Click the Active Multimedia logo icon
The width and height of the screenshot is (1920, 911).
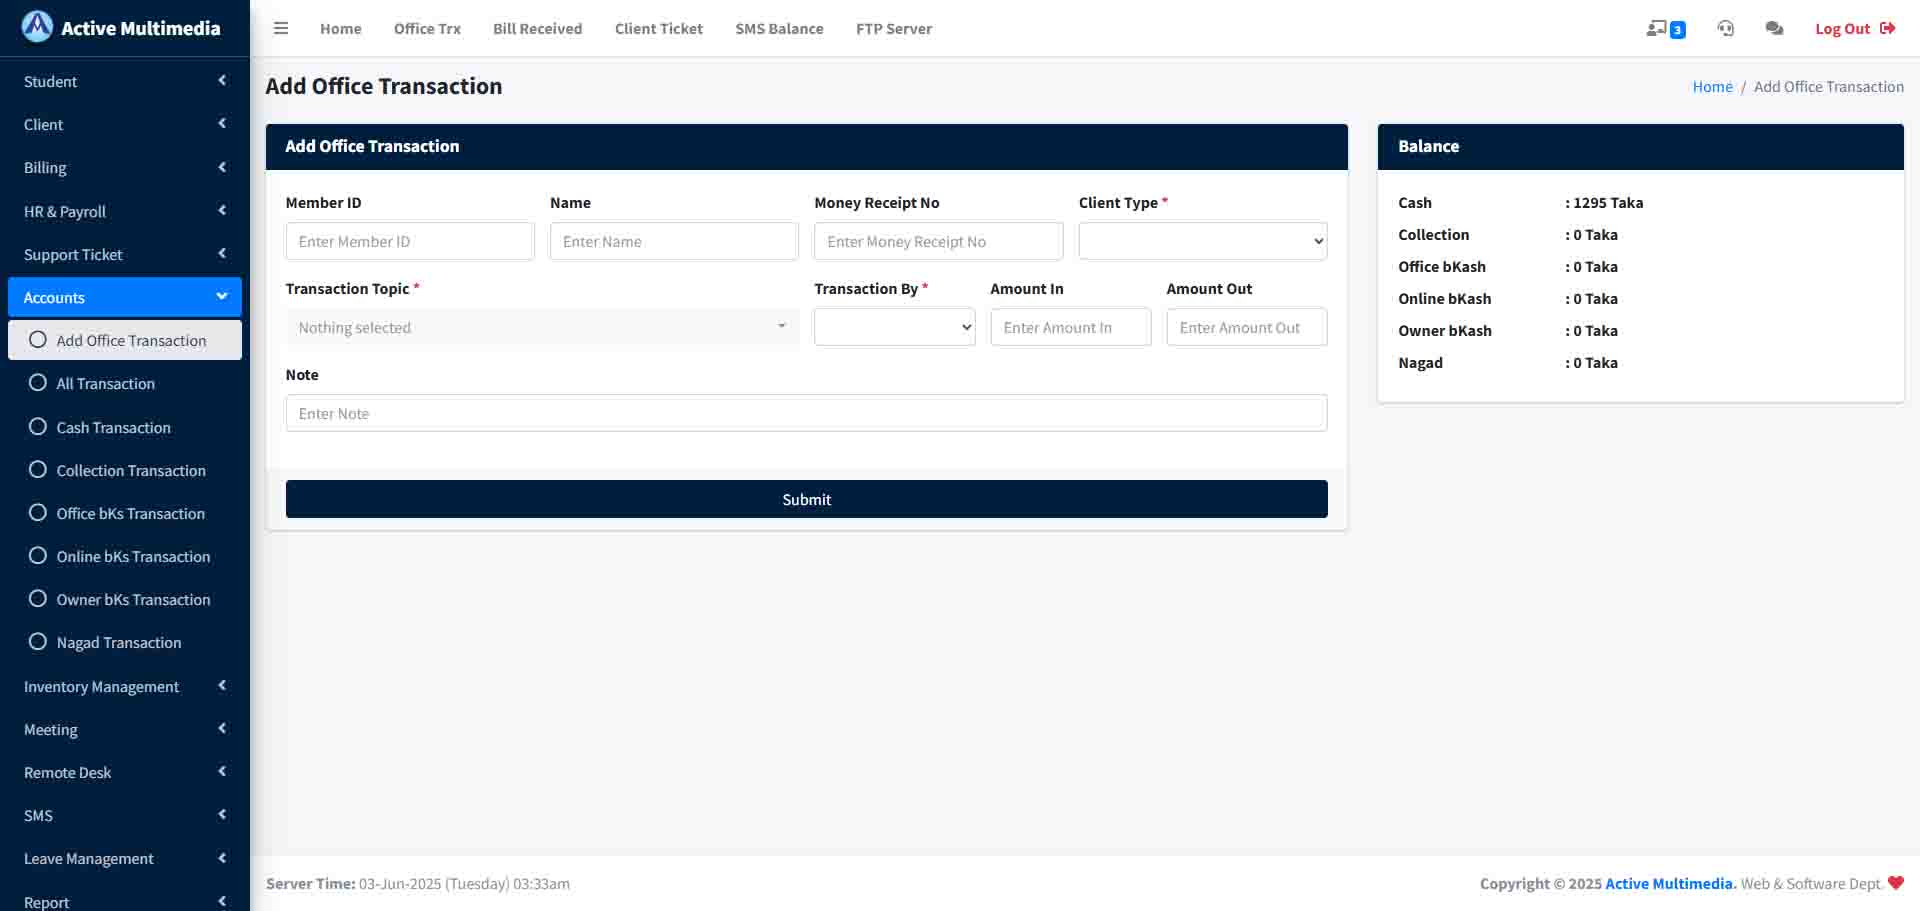click(37, 27)
